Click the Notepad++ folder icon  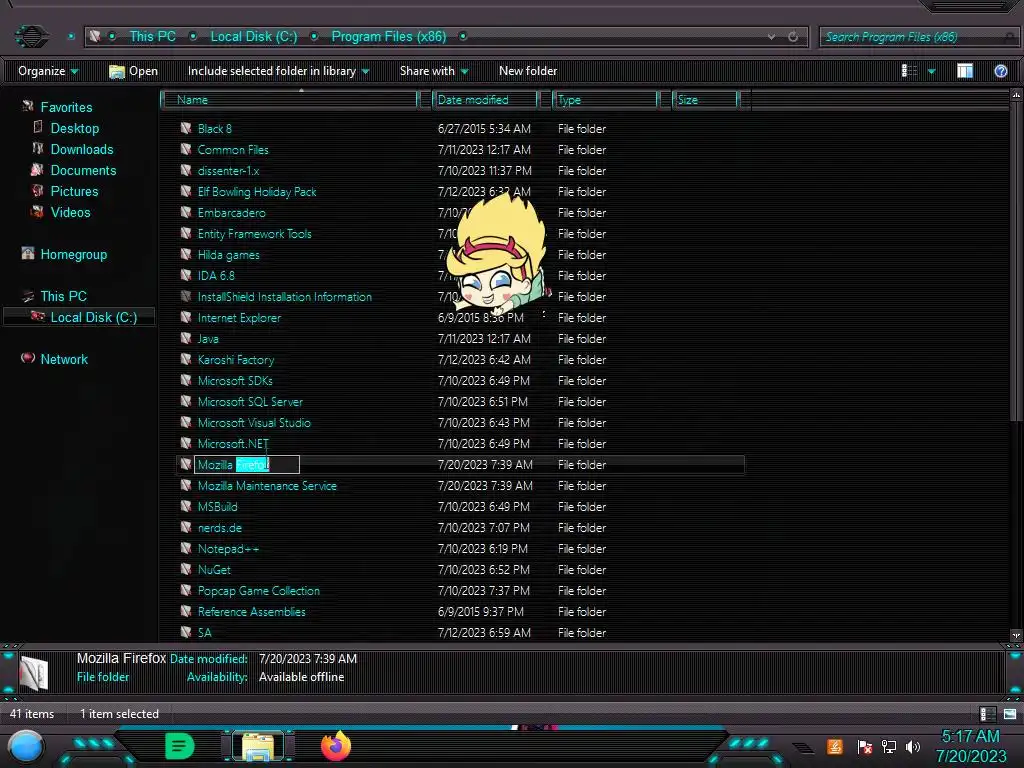click(186, 549)
